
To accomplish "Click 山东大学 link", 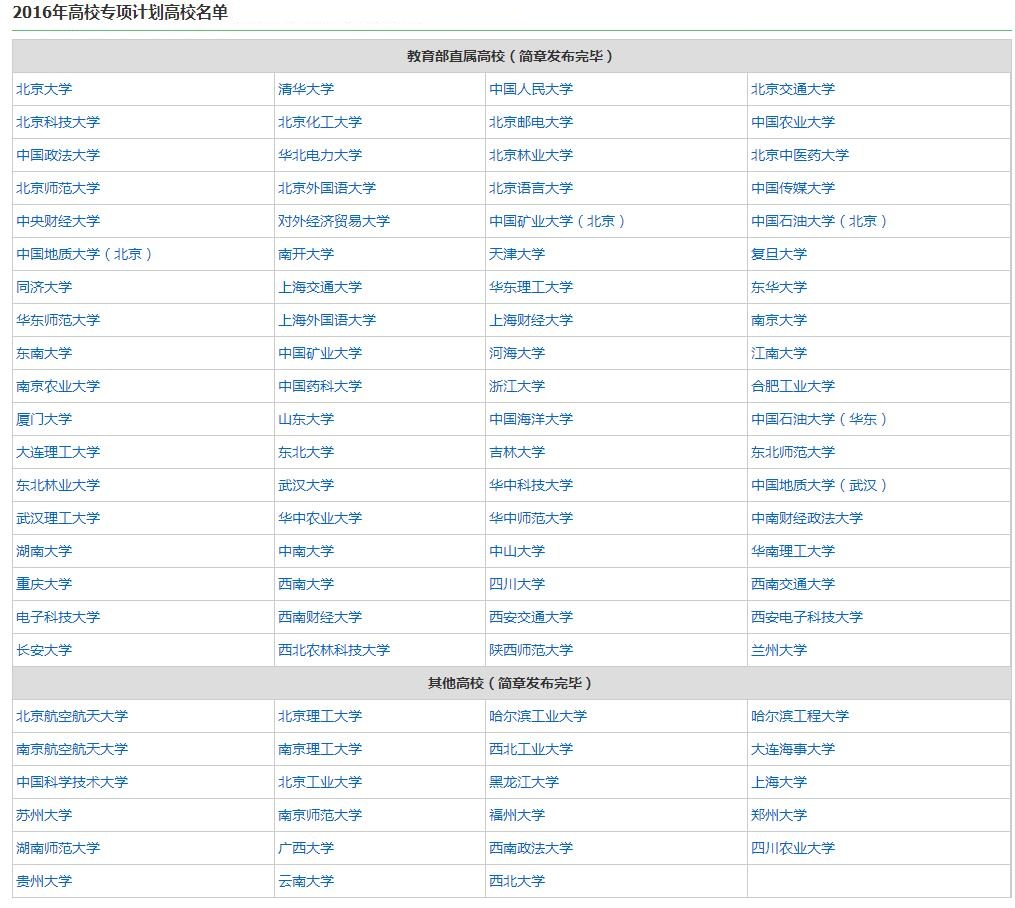I will point(306,419).
